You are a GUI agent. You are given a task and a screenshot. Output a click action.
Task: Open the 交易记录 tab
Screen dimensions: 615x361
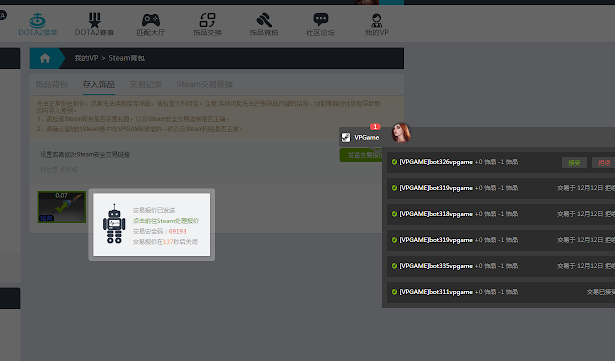[x=146, y=84]
